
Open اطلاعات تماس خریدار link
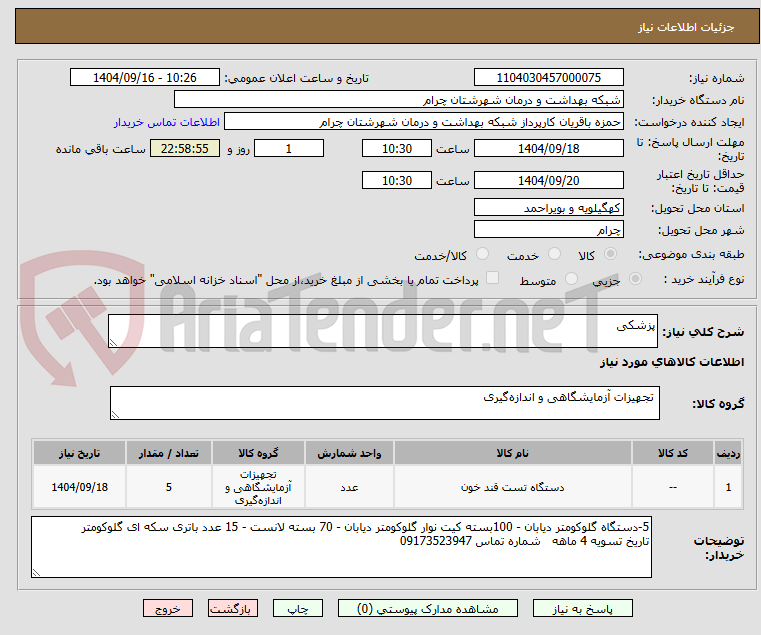coord(167,122)
